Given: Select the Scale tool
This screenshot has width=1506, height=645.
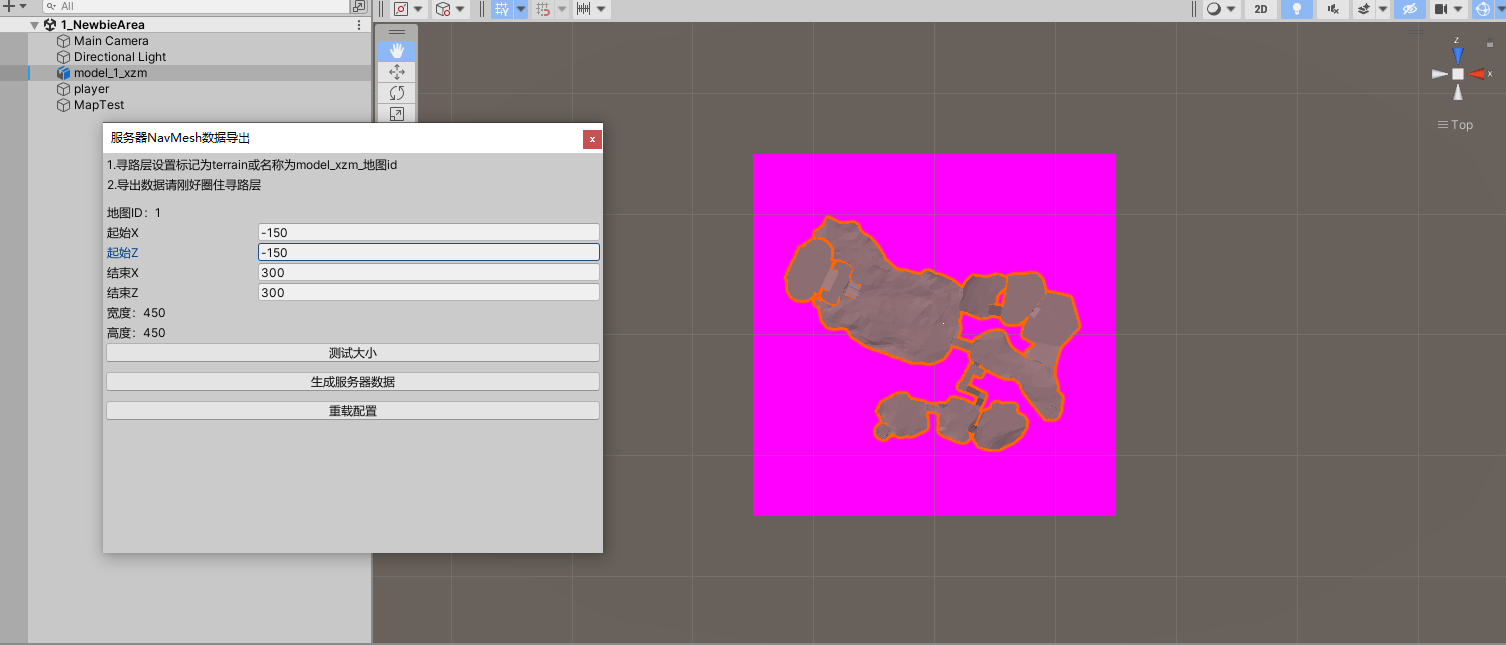Looking at the screenshot, I should (396, 114).
